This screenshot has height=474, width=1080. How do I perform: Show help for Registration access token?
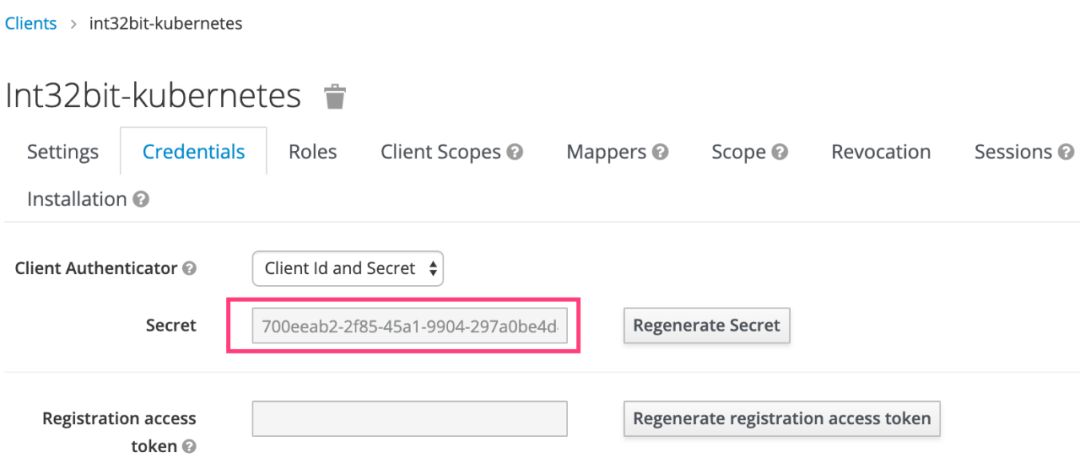pos(189,446)
